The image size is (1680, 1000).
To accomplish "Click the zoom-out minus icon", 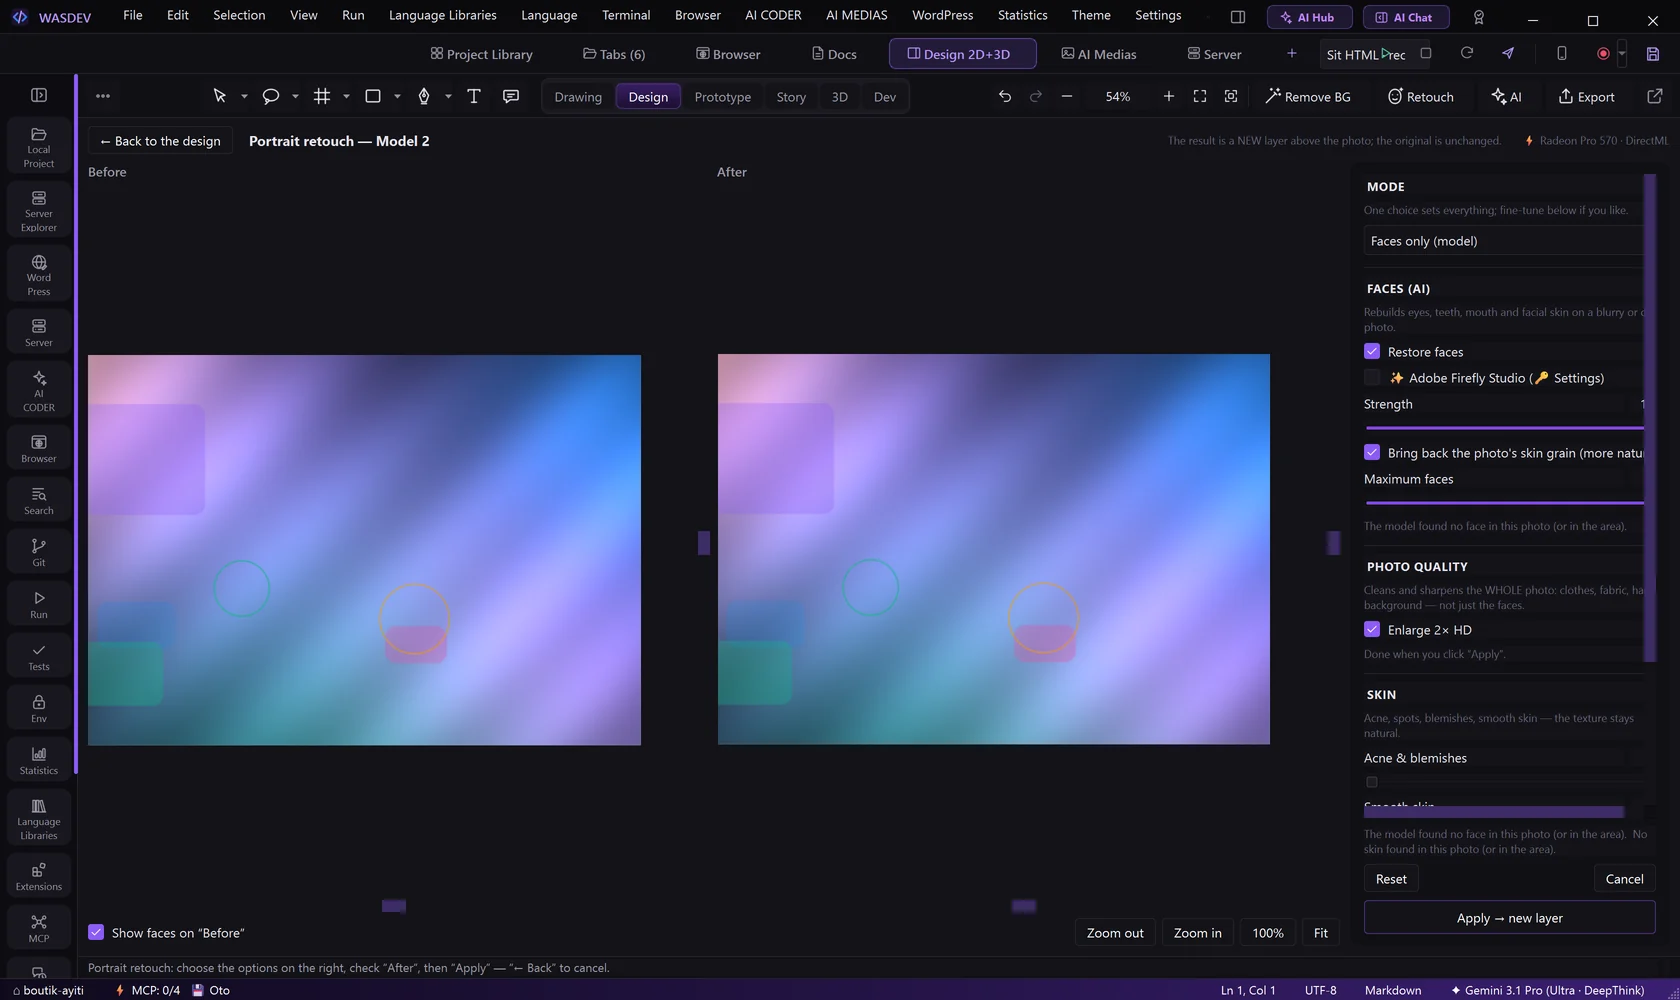I will [1067, 96].
